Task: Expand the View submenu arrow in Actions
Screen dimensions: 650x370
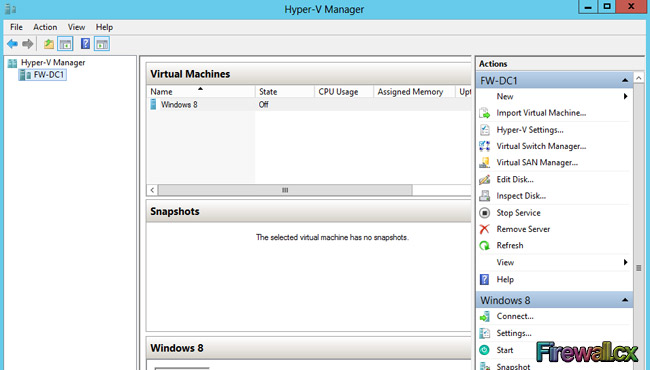Action: [626, 262]
